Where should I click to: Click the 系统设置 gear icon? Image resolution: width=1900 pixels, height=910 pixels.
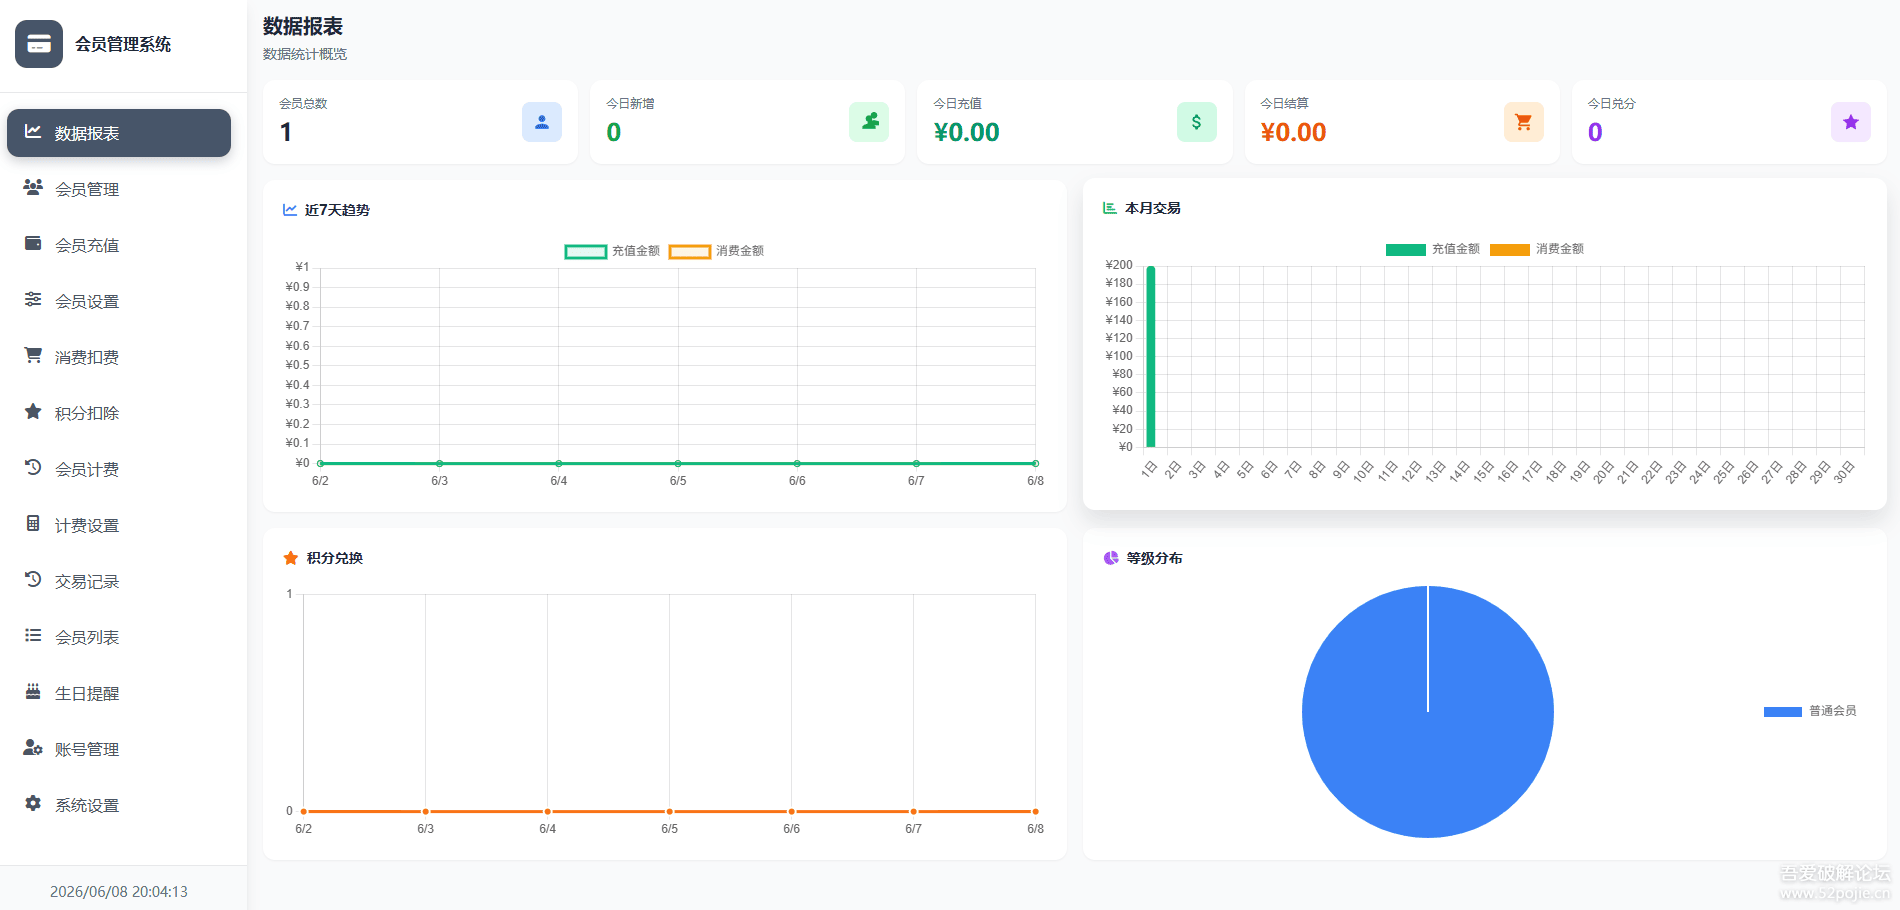click(33, 803)
